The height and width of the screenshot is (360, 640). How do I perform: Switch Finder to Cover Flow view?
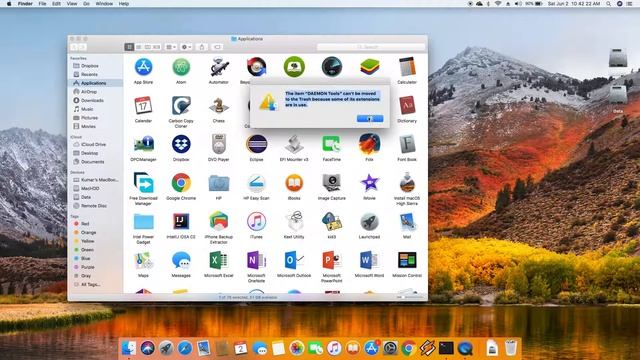pos(156,47)
